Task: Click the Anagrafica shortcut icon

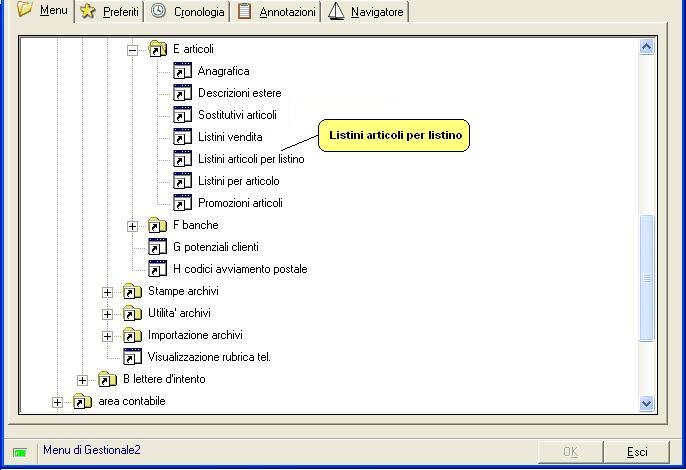Action: click(182, 71)
